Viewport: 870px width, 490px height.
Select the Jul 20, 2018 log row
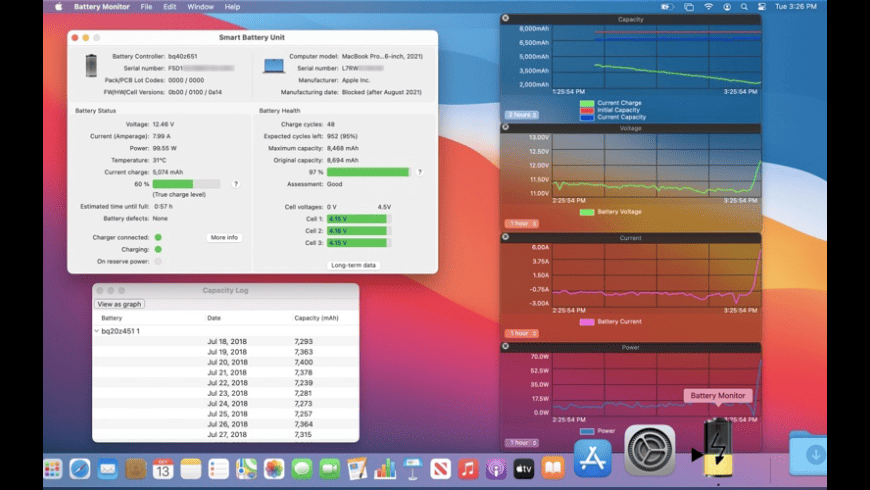[226, 362]
